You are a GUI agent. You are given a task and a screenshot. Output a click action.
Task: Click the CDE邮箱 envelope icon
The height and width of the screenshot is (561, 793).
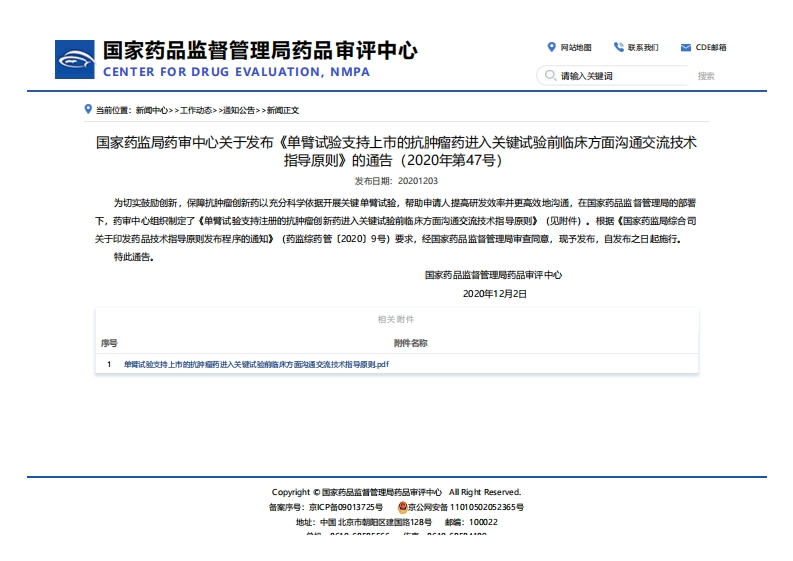coord(686,47)
